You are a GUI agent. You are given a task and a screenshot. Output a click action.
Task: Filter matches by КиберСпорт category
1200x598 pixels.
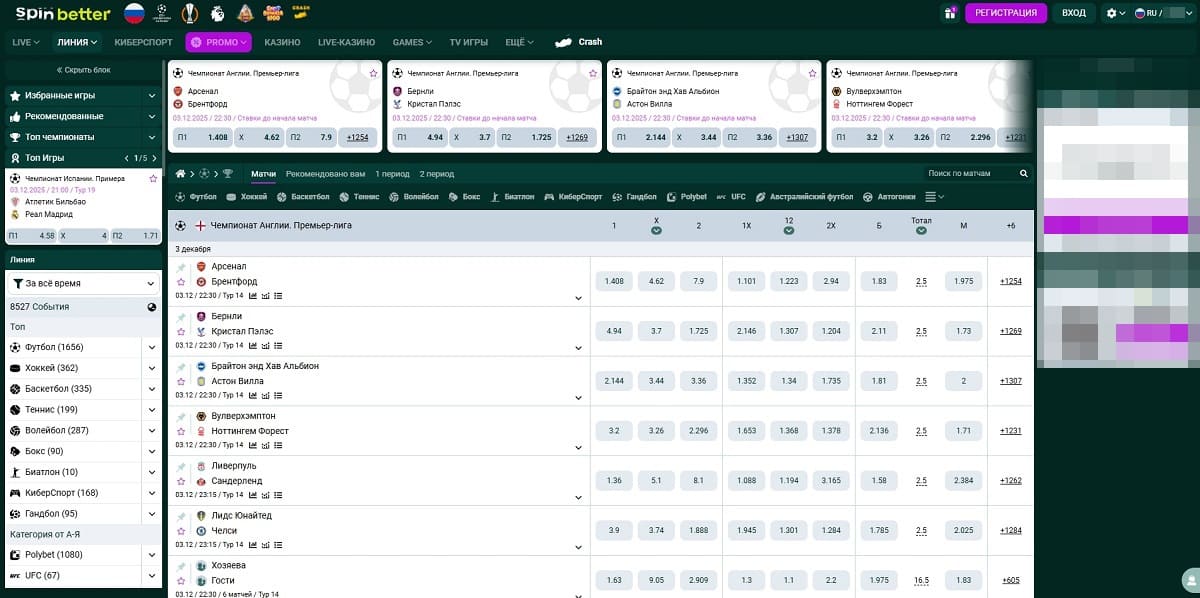(572, 197)
